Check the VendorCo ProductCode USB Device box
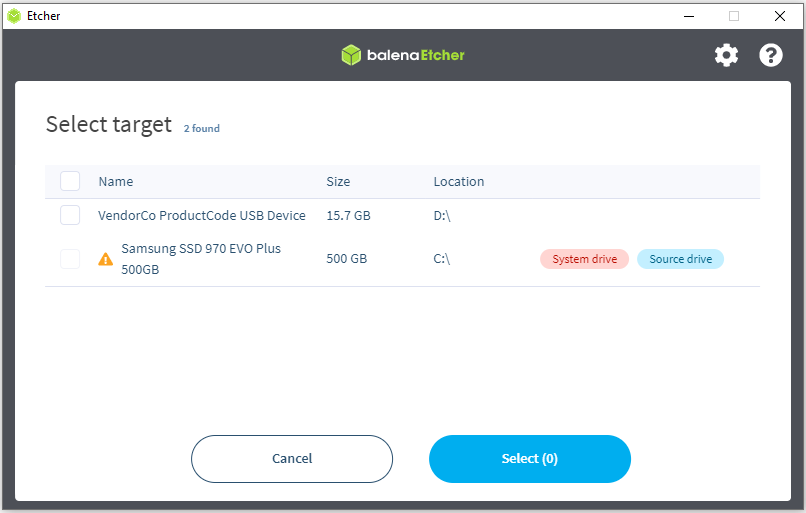Image resolution: width=806 pixels, height=513 pixels. tap(70, 215)
